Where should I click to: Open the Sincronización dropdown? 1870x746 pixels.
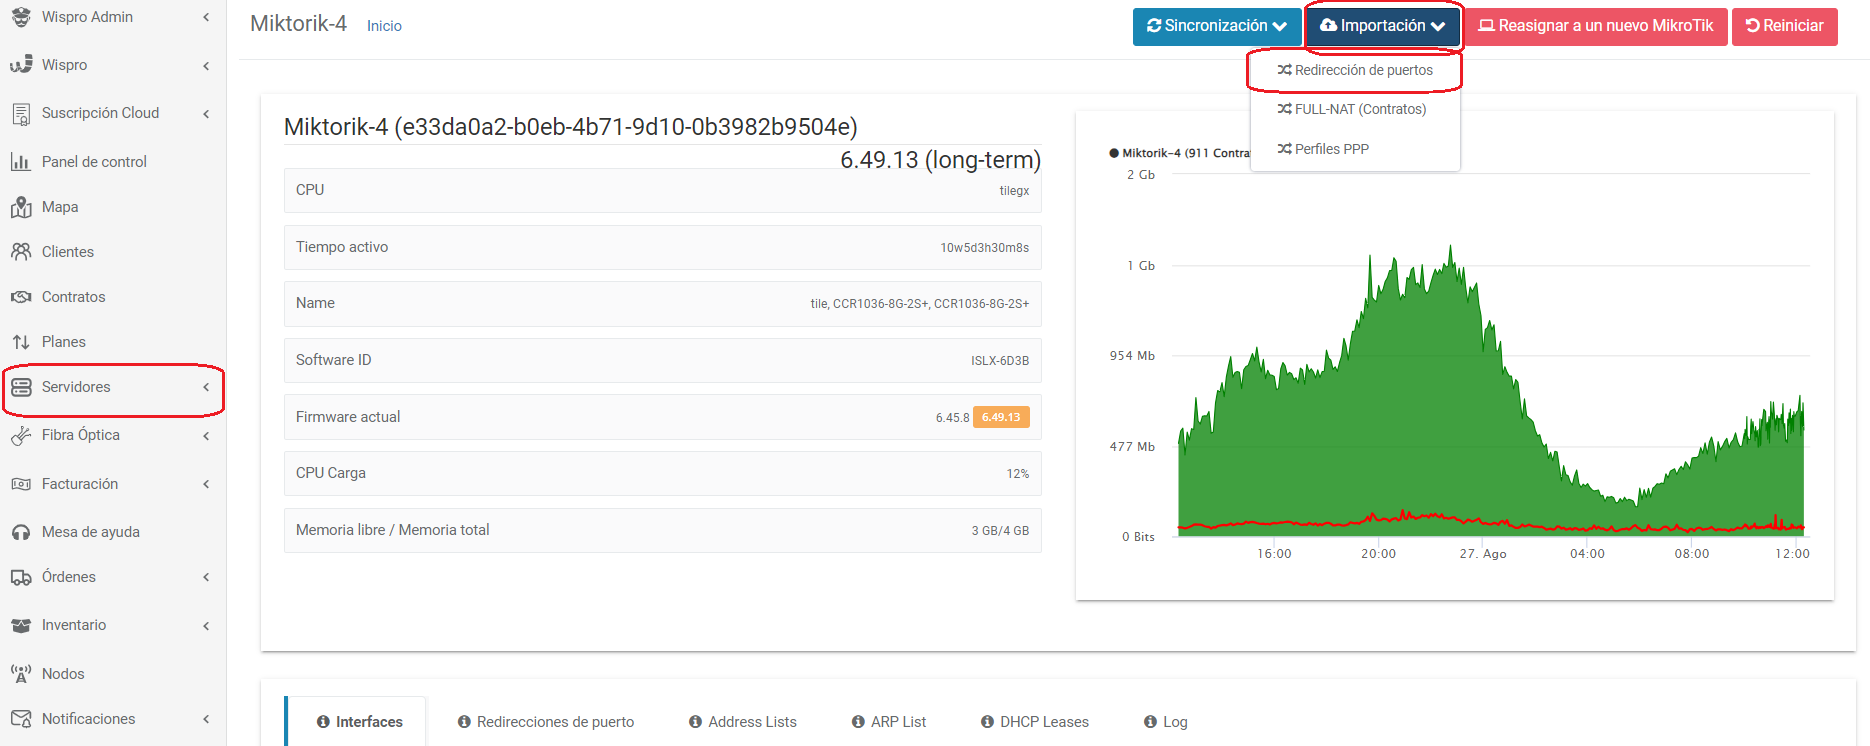point(1217,26)
